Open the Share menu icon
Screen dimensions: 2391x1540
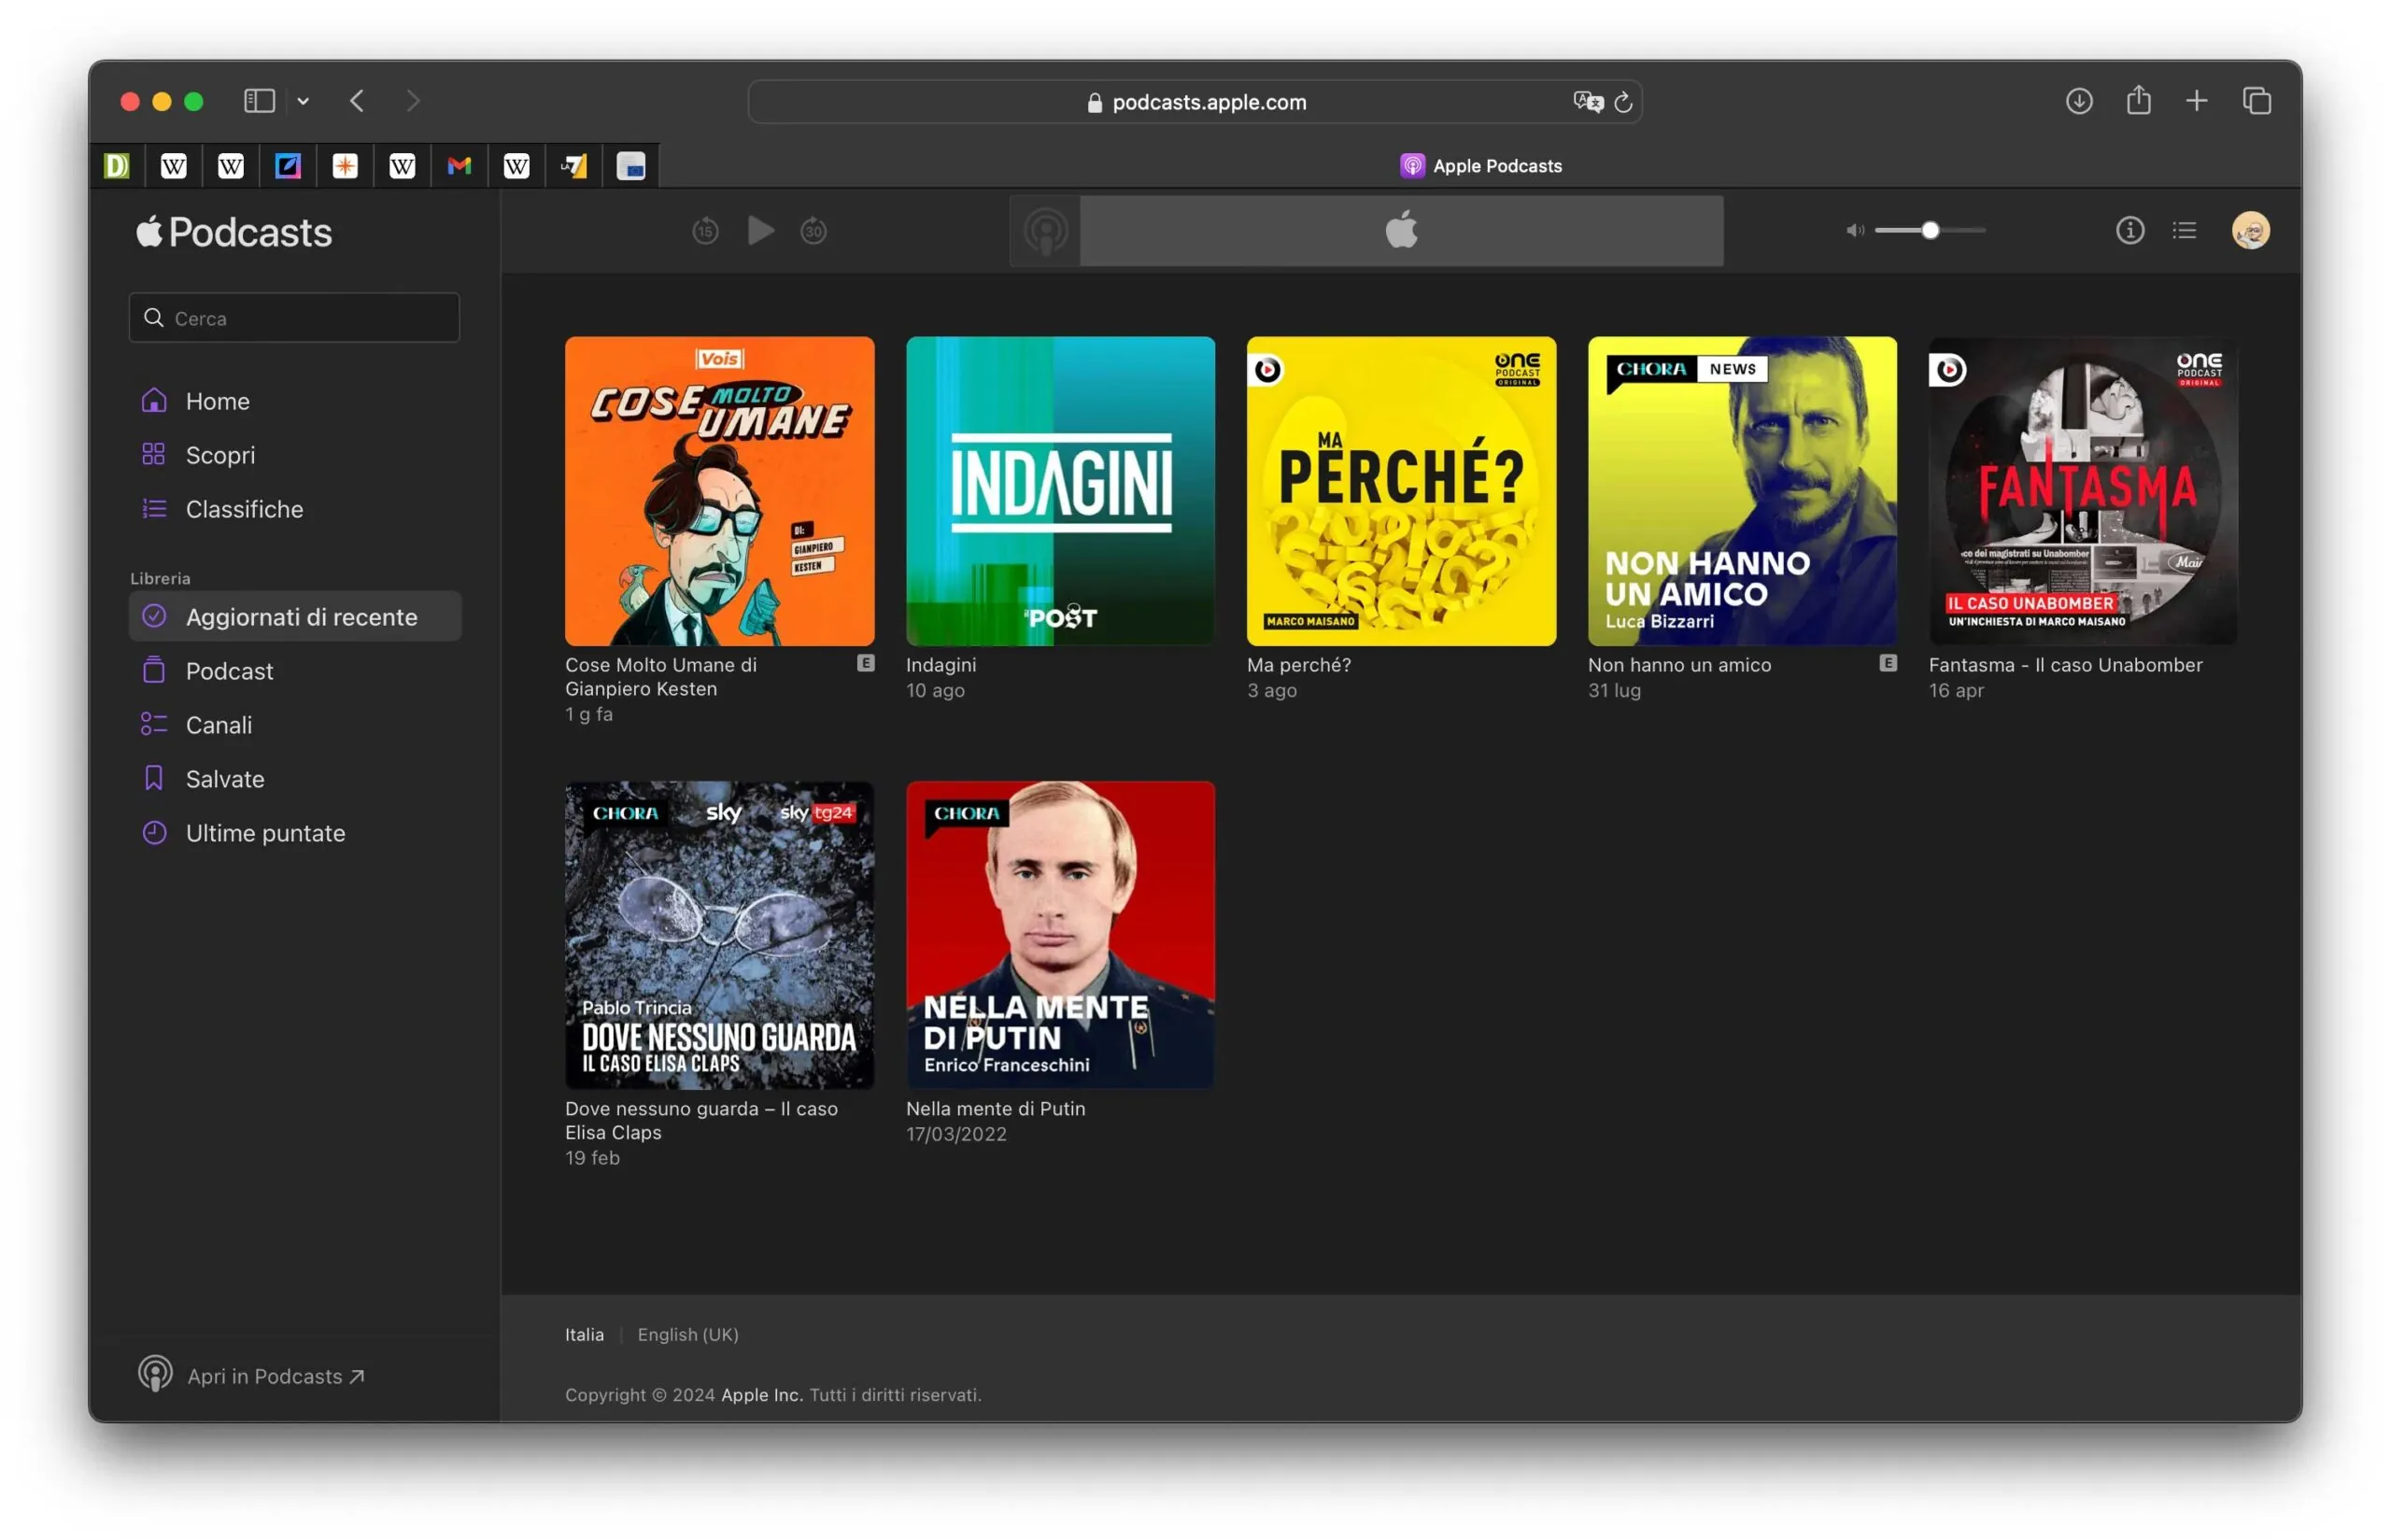pyautogui.click(x=2138, y=100)
